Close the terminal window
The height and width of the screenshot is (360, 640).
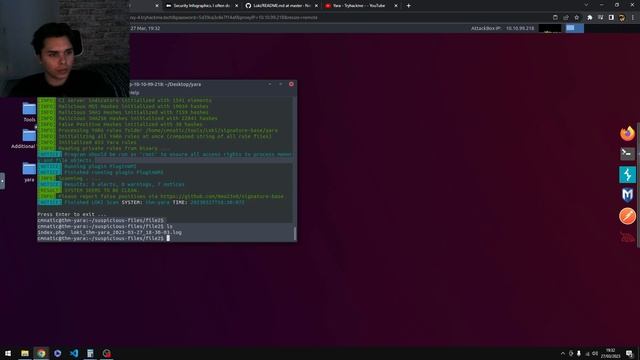point(291,84)
